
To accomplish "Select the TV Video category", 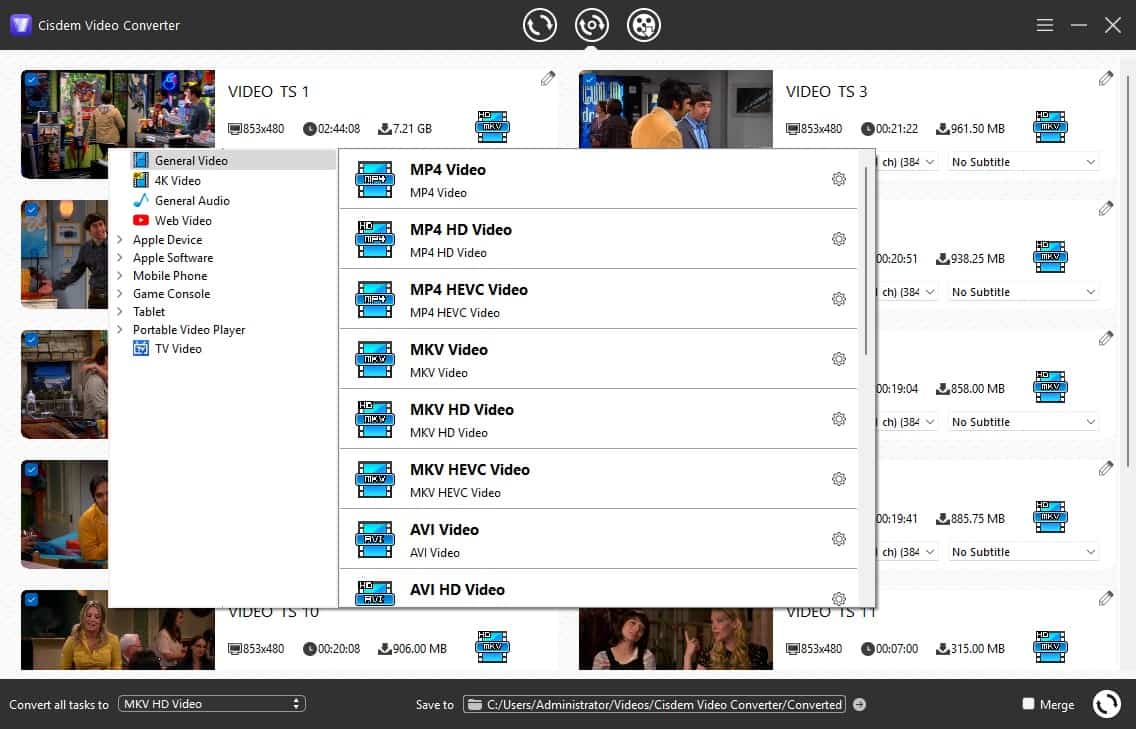I will click(178, 349).
